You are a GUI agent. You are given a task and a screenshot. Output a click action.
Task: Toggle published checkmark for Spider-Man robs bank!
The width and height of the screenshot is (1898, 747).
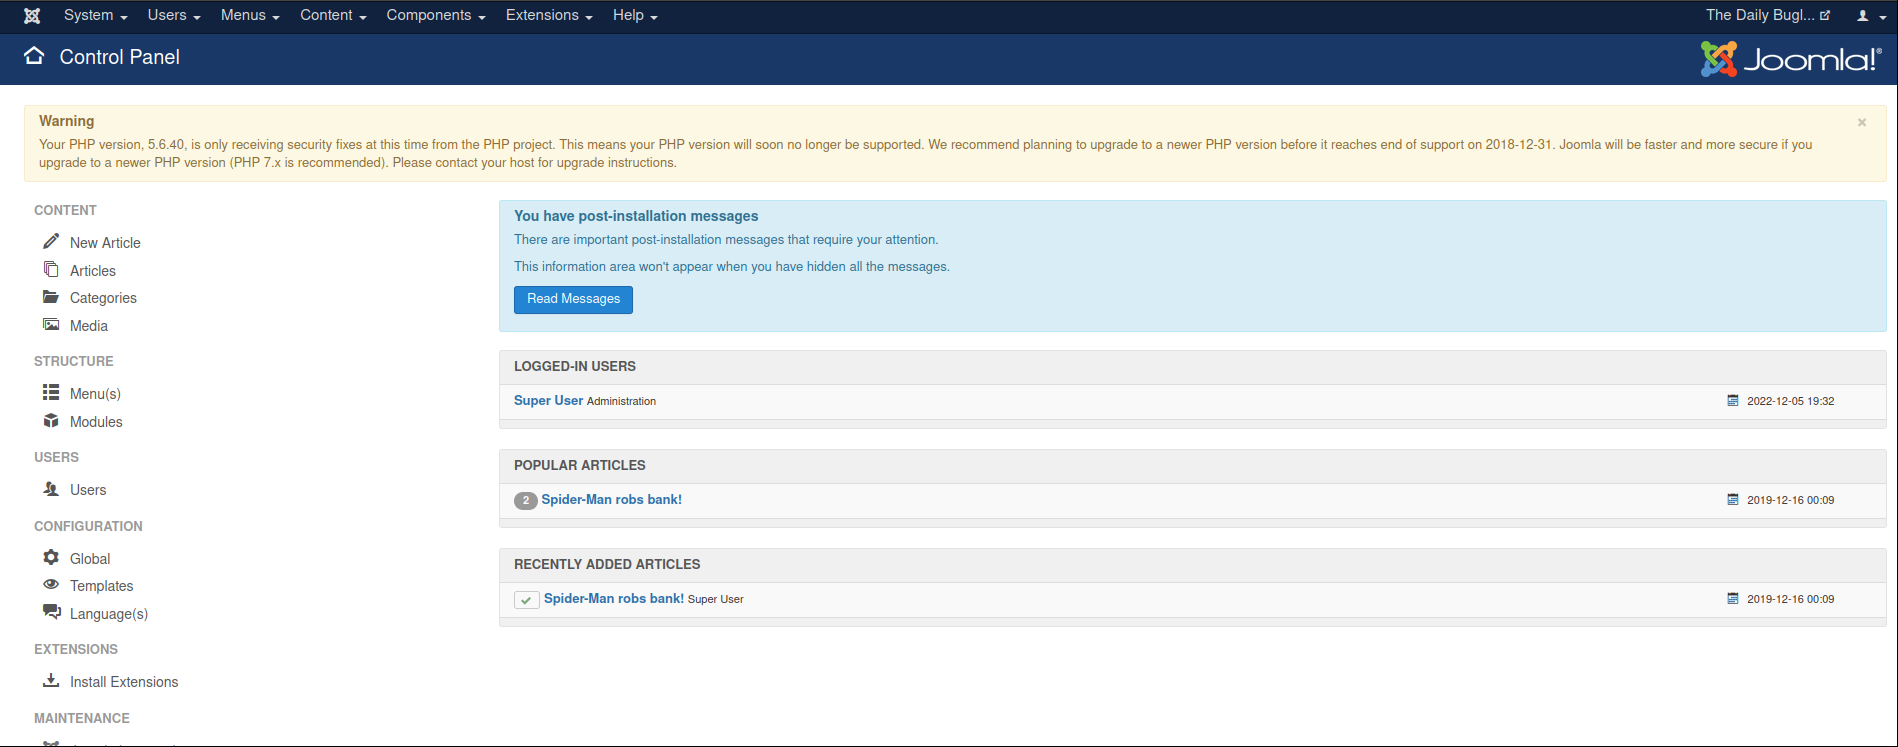click(x=526, y=600)
